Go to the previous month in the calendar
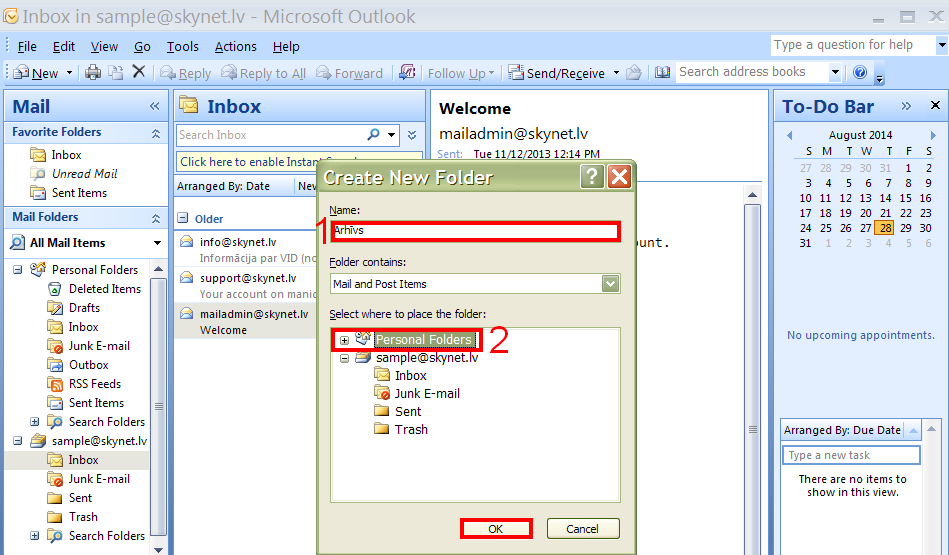This screenshot has width=949, height=555. tap(789, 135)
